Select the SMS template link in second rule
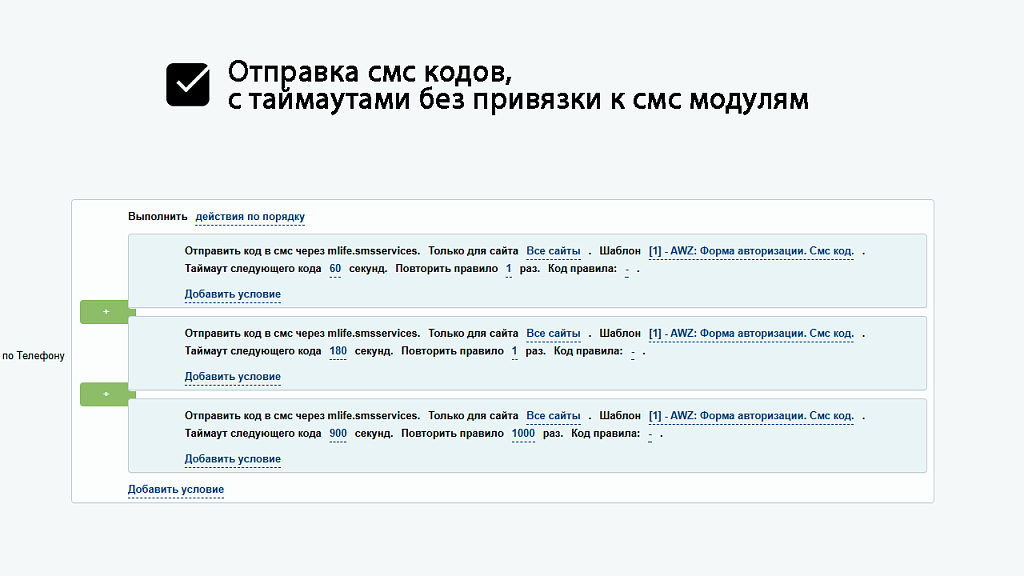Screen dimensions: 1024x576 pos(752,333)
